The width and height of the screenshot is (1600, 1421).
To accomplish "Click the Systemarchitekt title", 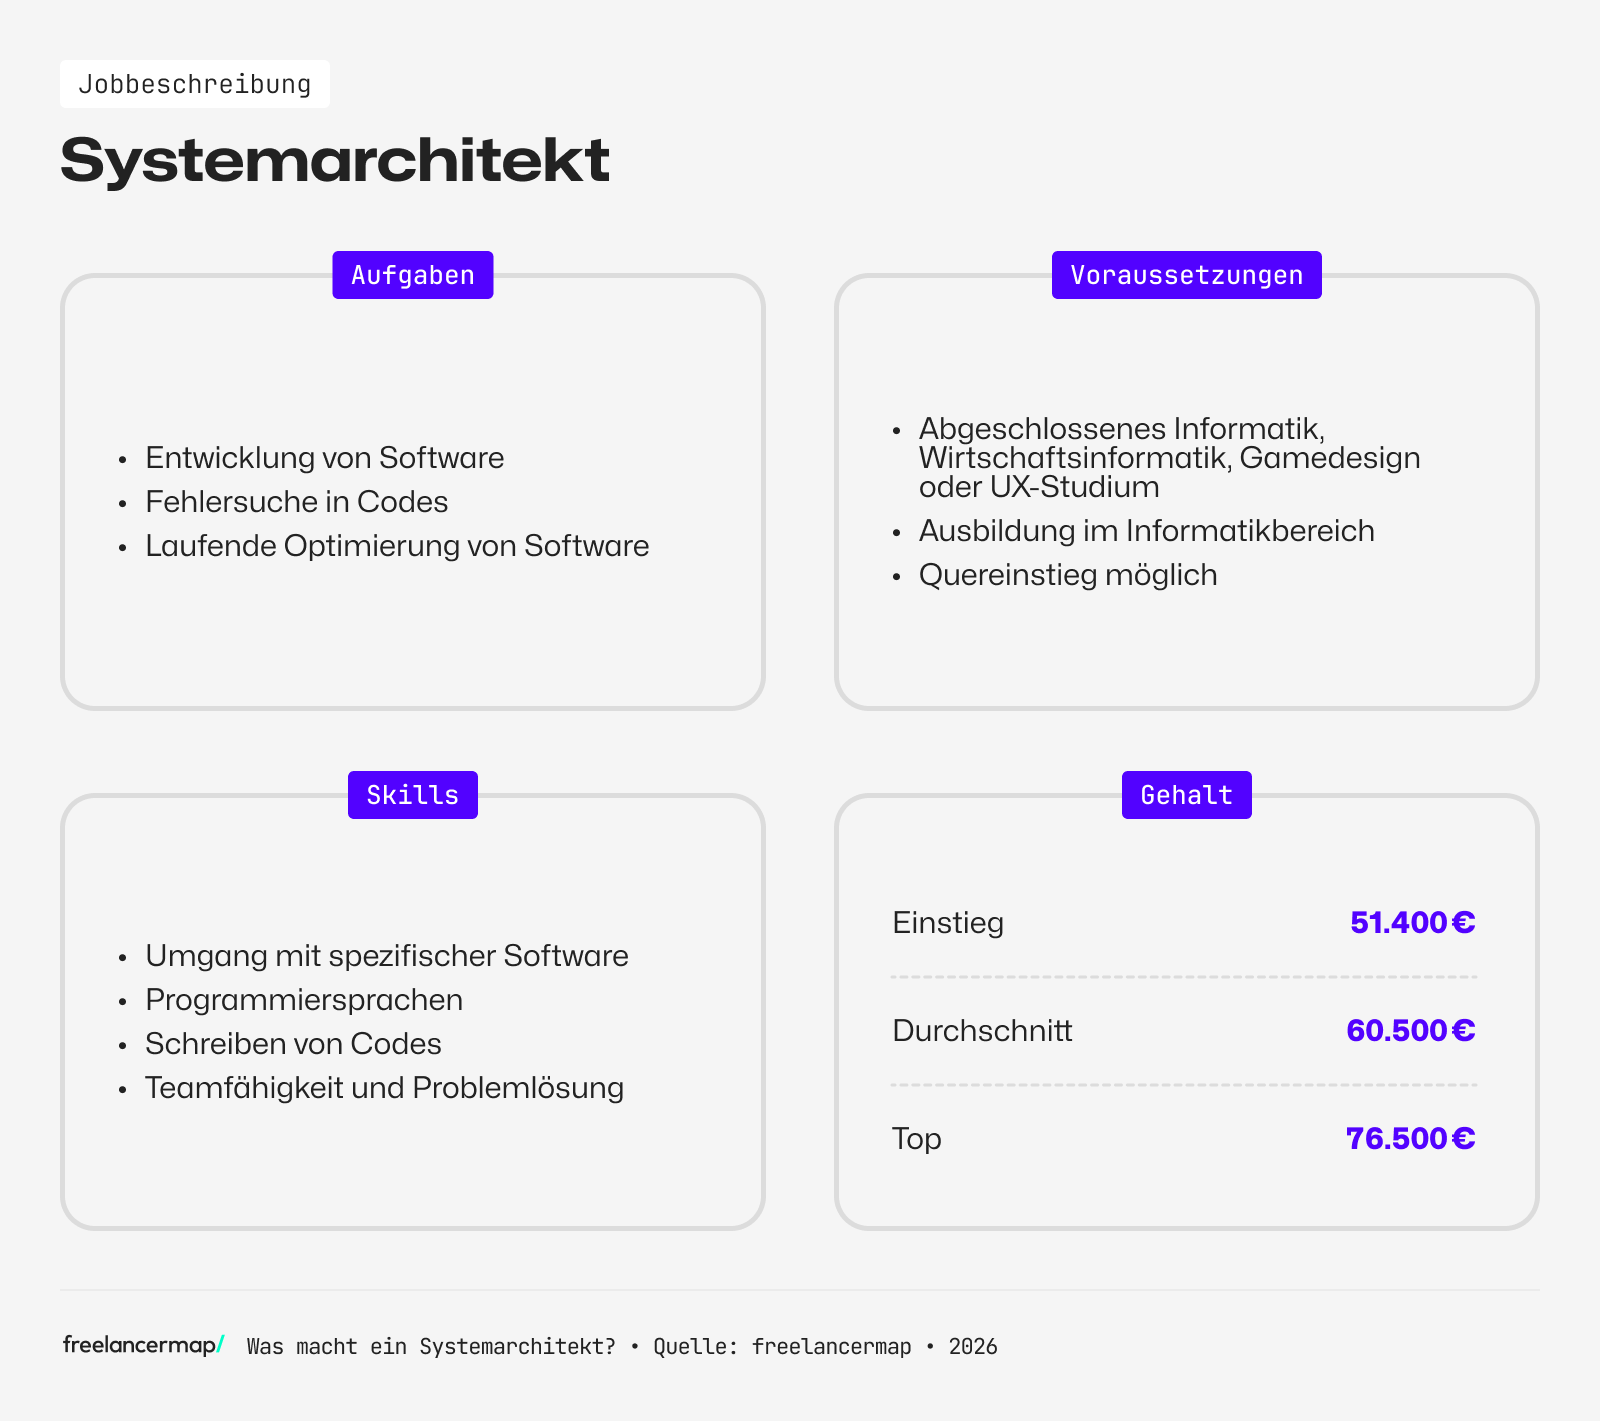I will (x=335, y=158).
